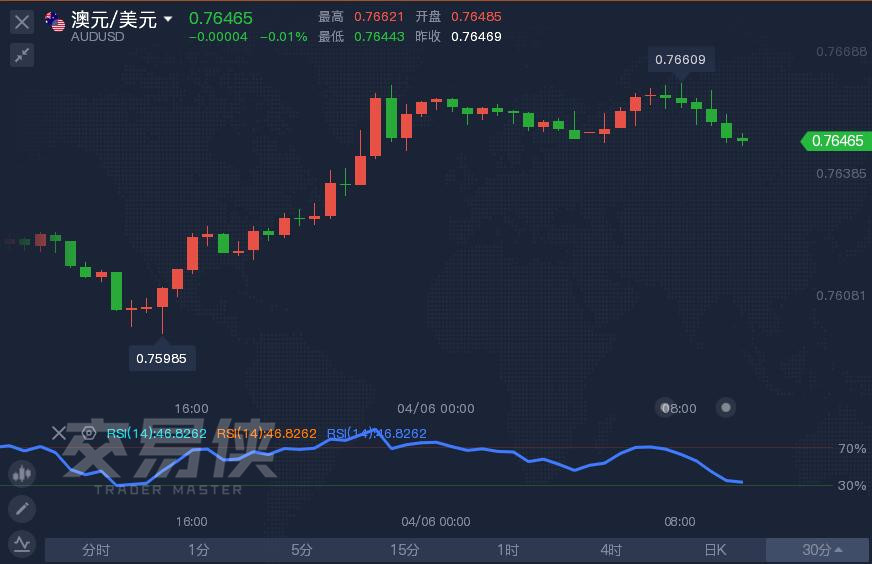Image resolution: width=872 pixels, height=564 pixels.
Task: Select the 15分 timeframe tab
Action: click(404, 550)
